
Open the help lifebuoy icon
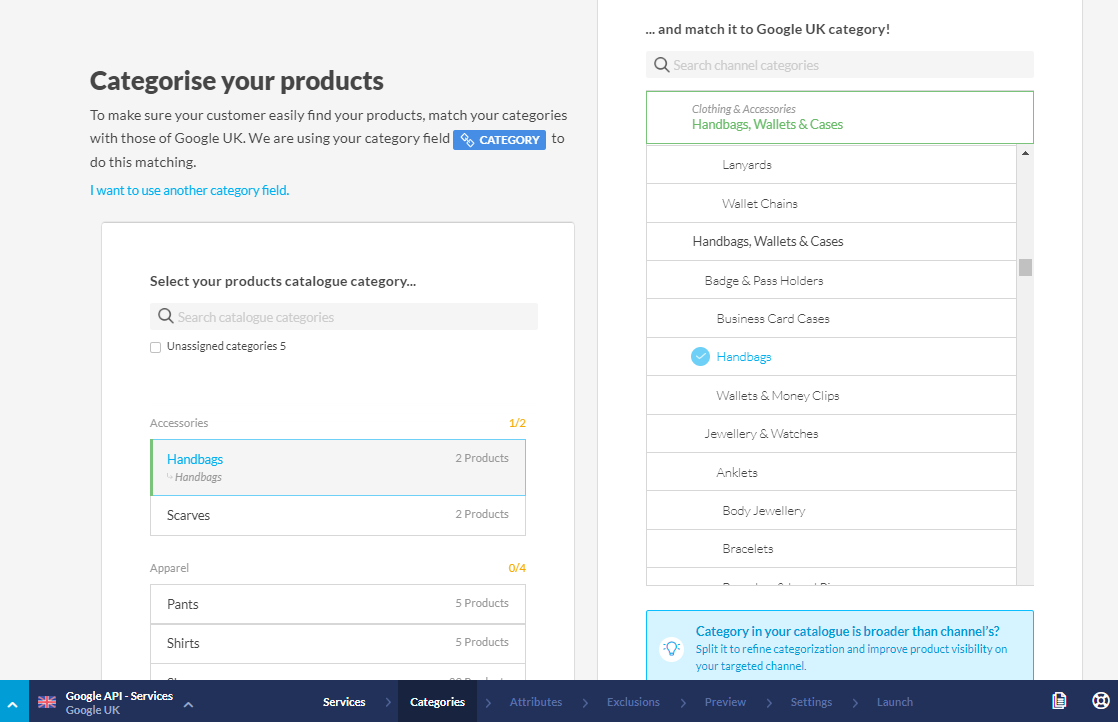[x=1100, y=701]
